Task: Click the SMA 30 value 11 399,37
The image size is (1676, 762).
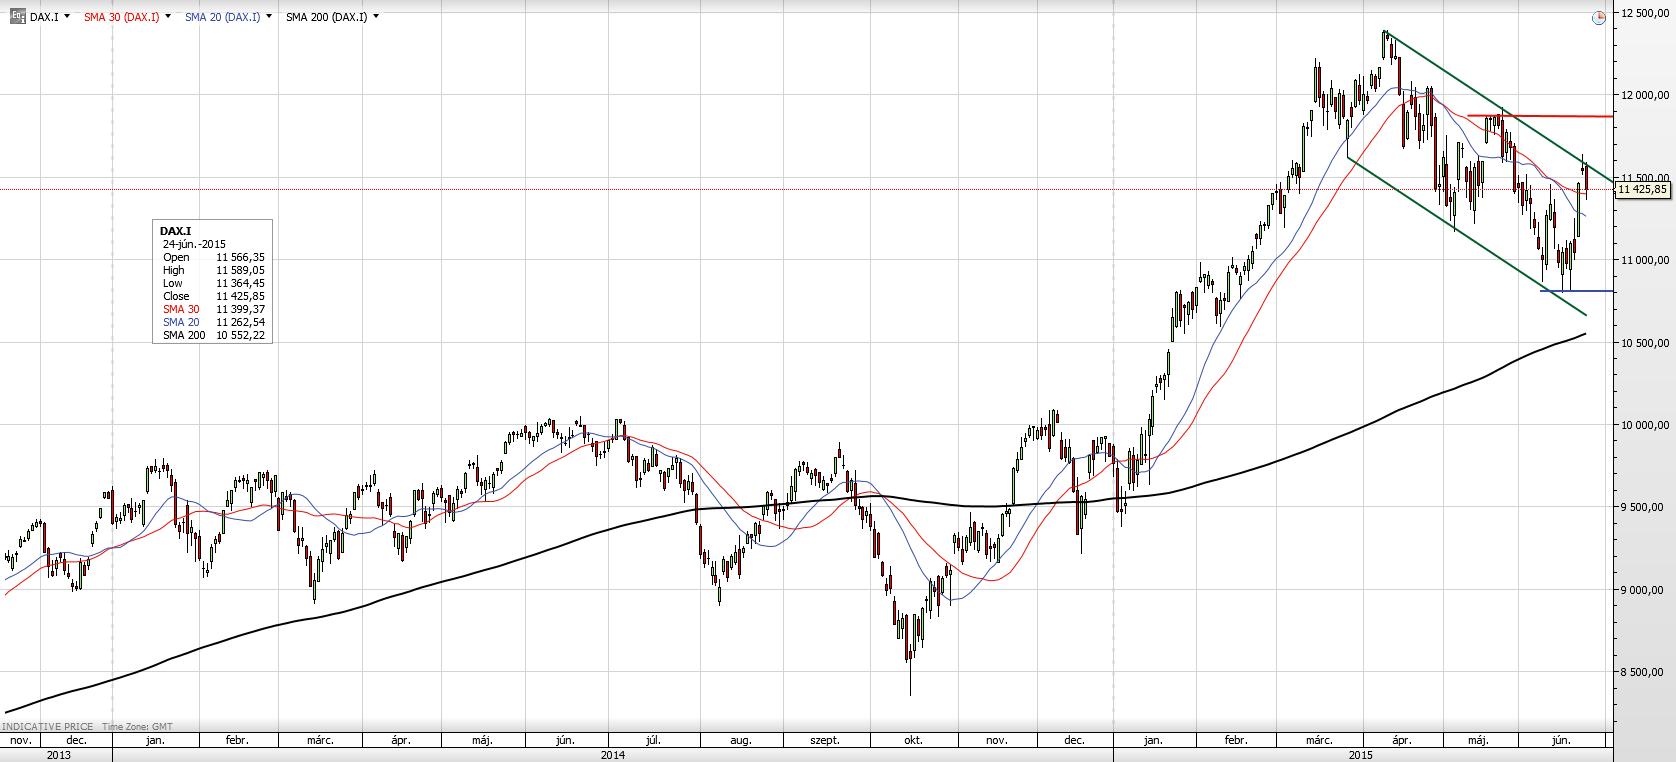Action: (x=240, y=309)
